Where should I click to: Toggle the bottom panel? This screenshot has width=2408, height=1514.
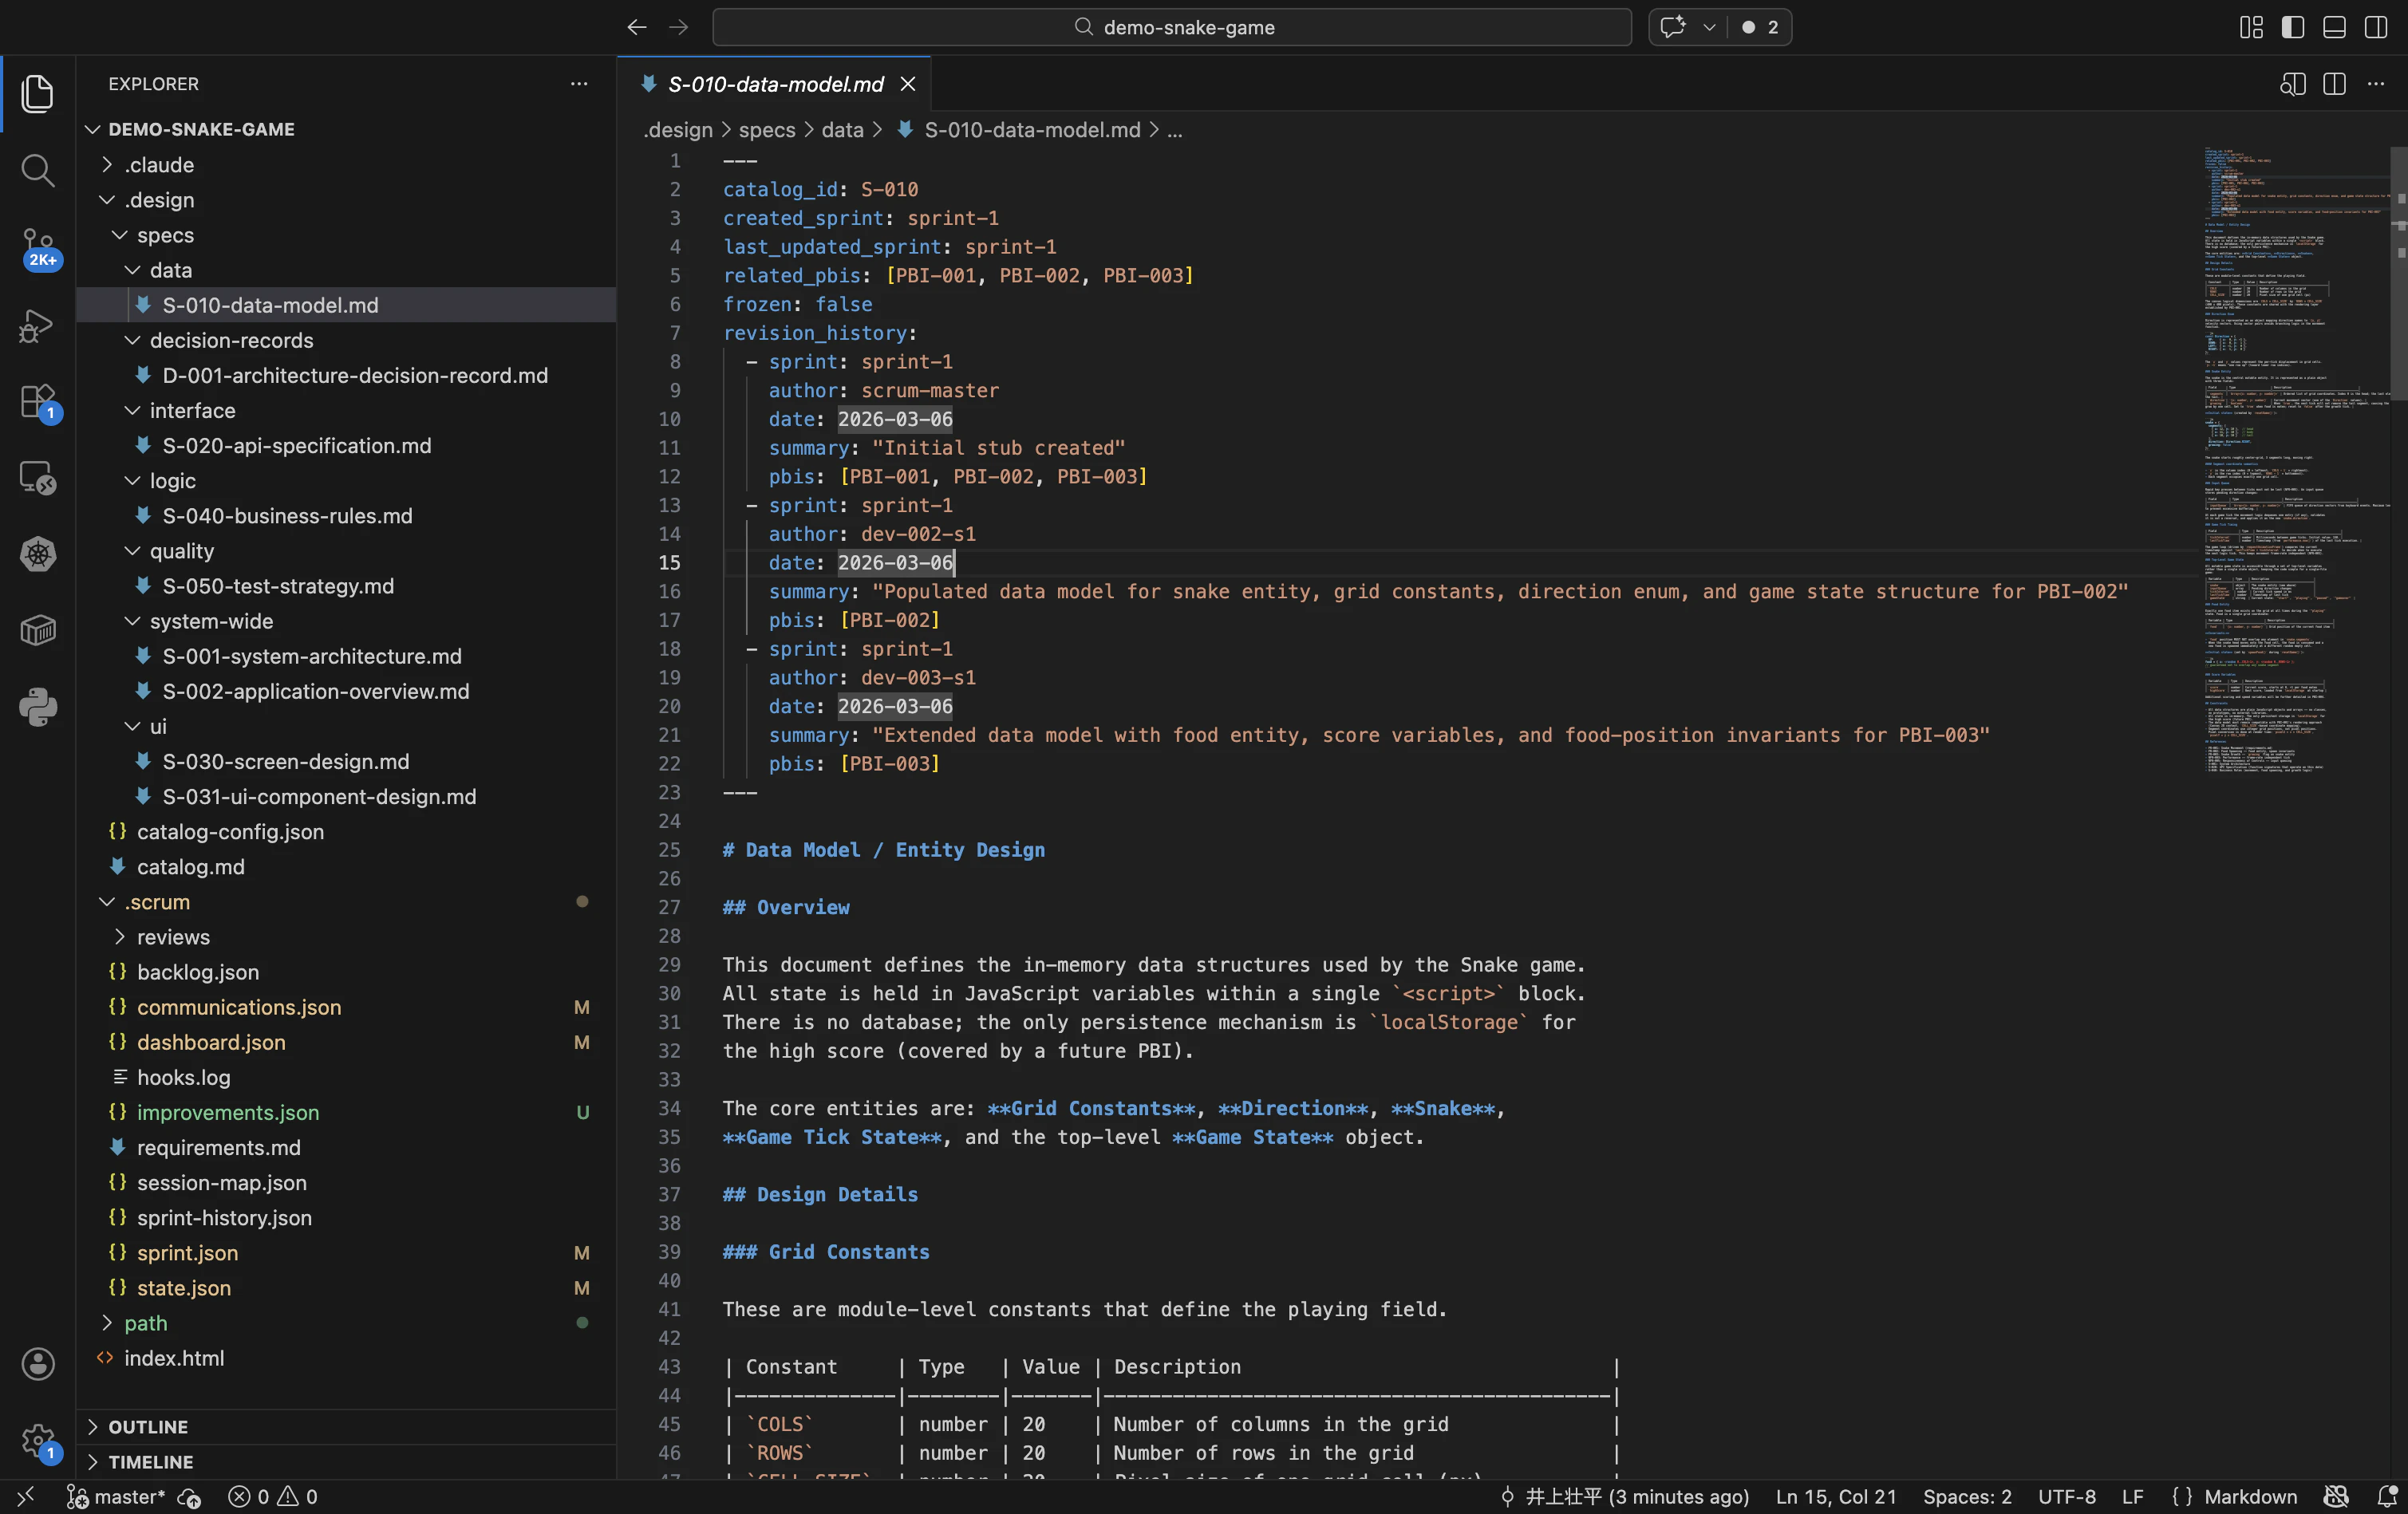tap(2334, 27)
